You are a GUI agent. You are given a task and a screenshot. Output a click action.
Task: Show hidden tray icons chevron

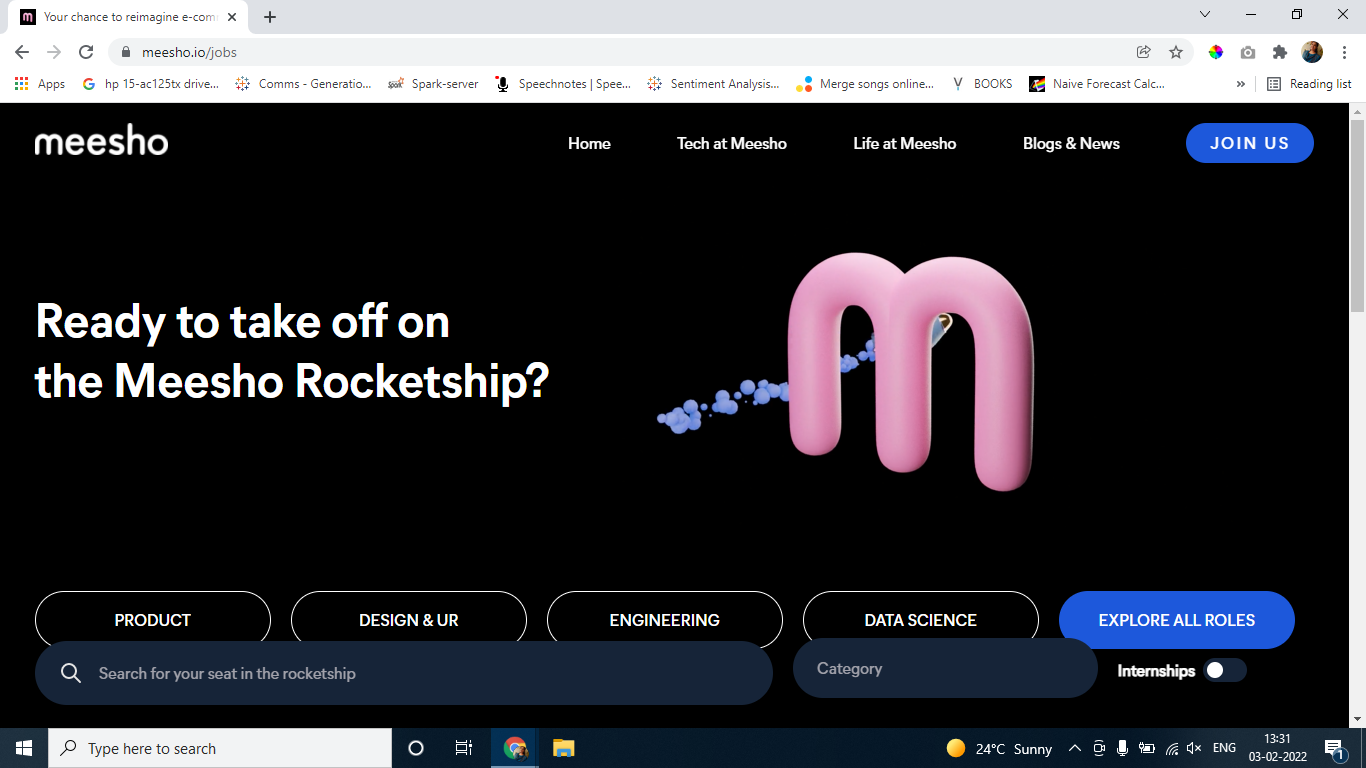point(1075,748)
